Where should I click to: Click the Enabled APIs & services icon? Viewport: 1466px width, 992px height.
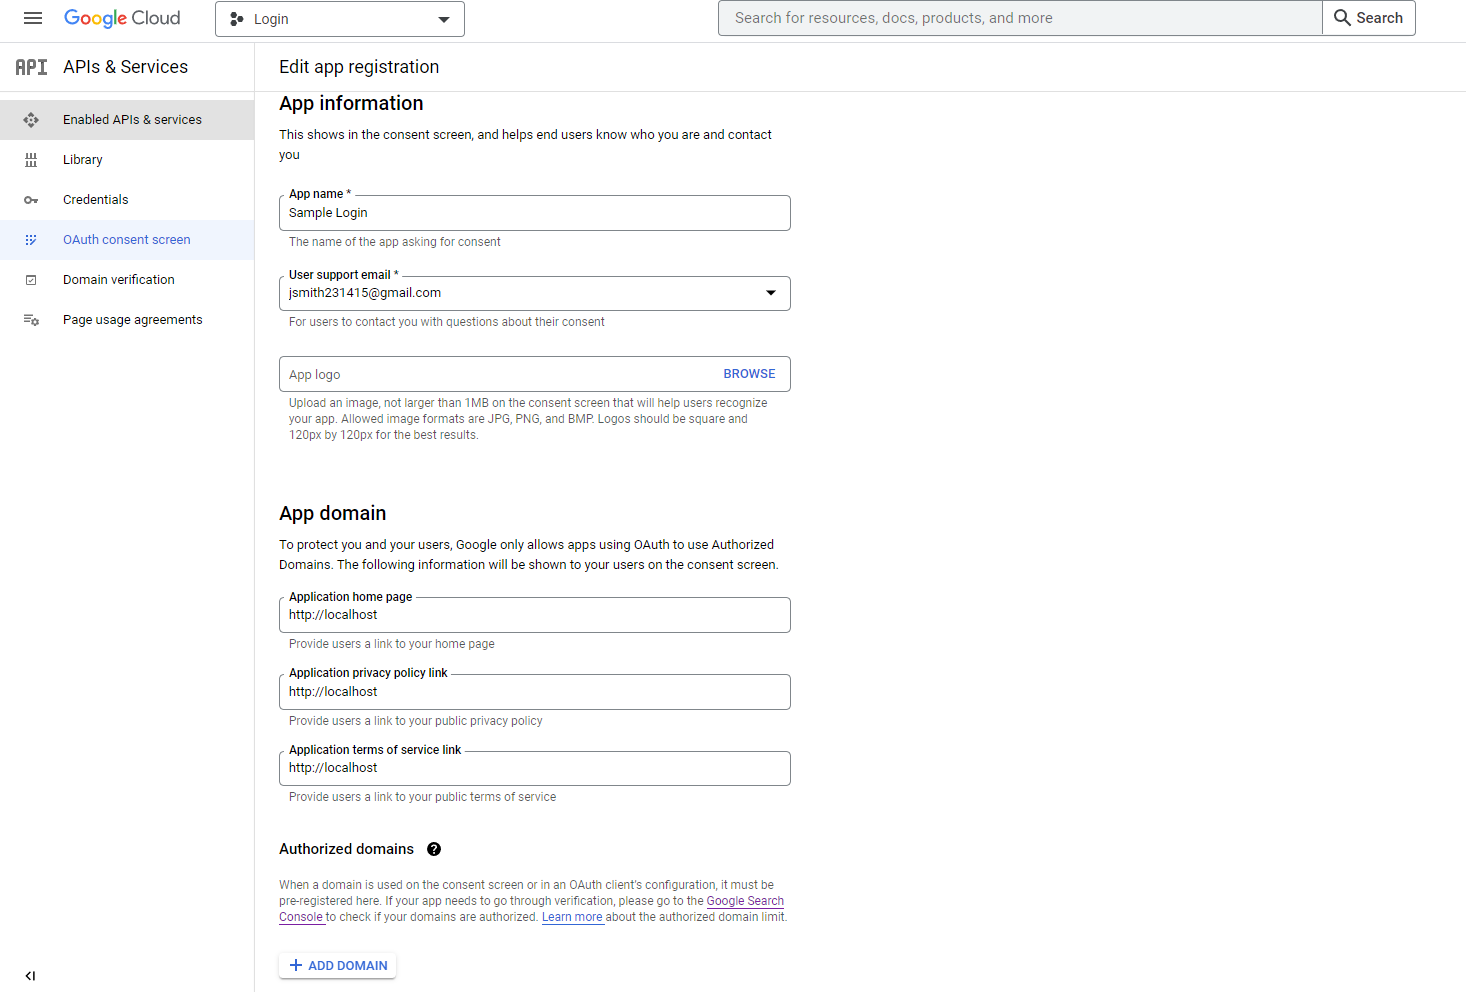[31, 120]
